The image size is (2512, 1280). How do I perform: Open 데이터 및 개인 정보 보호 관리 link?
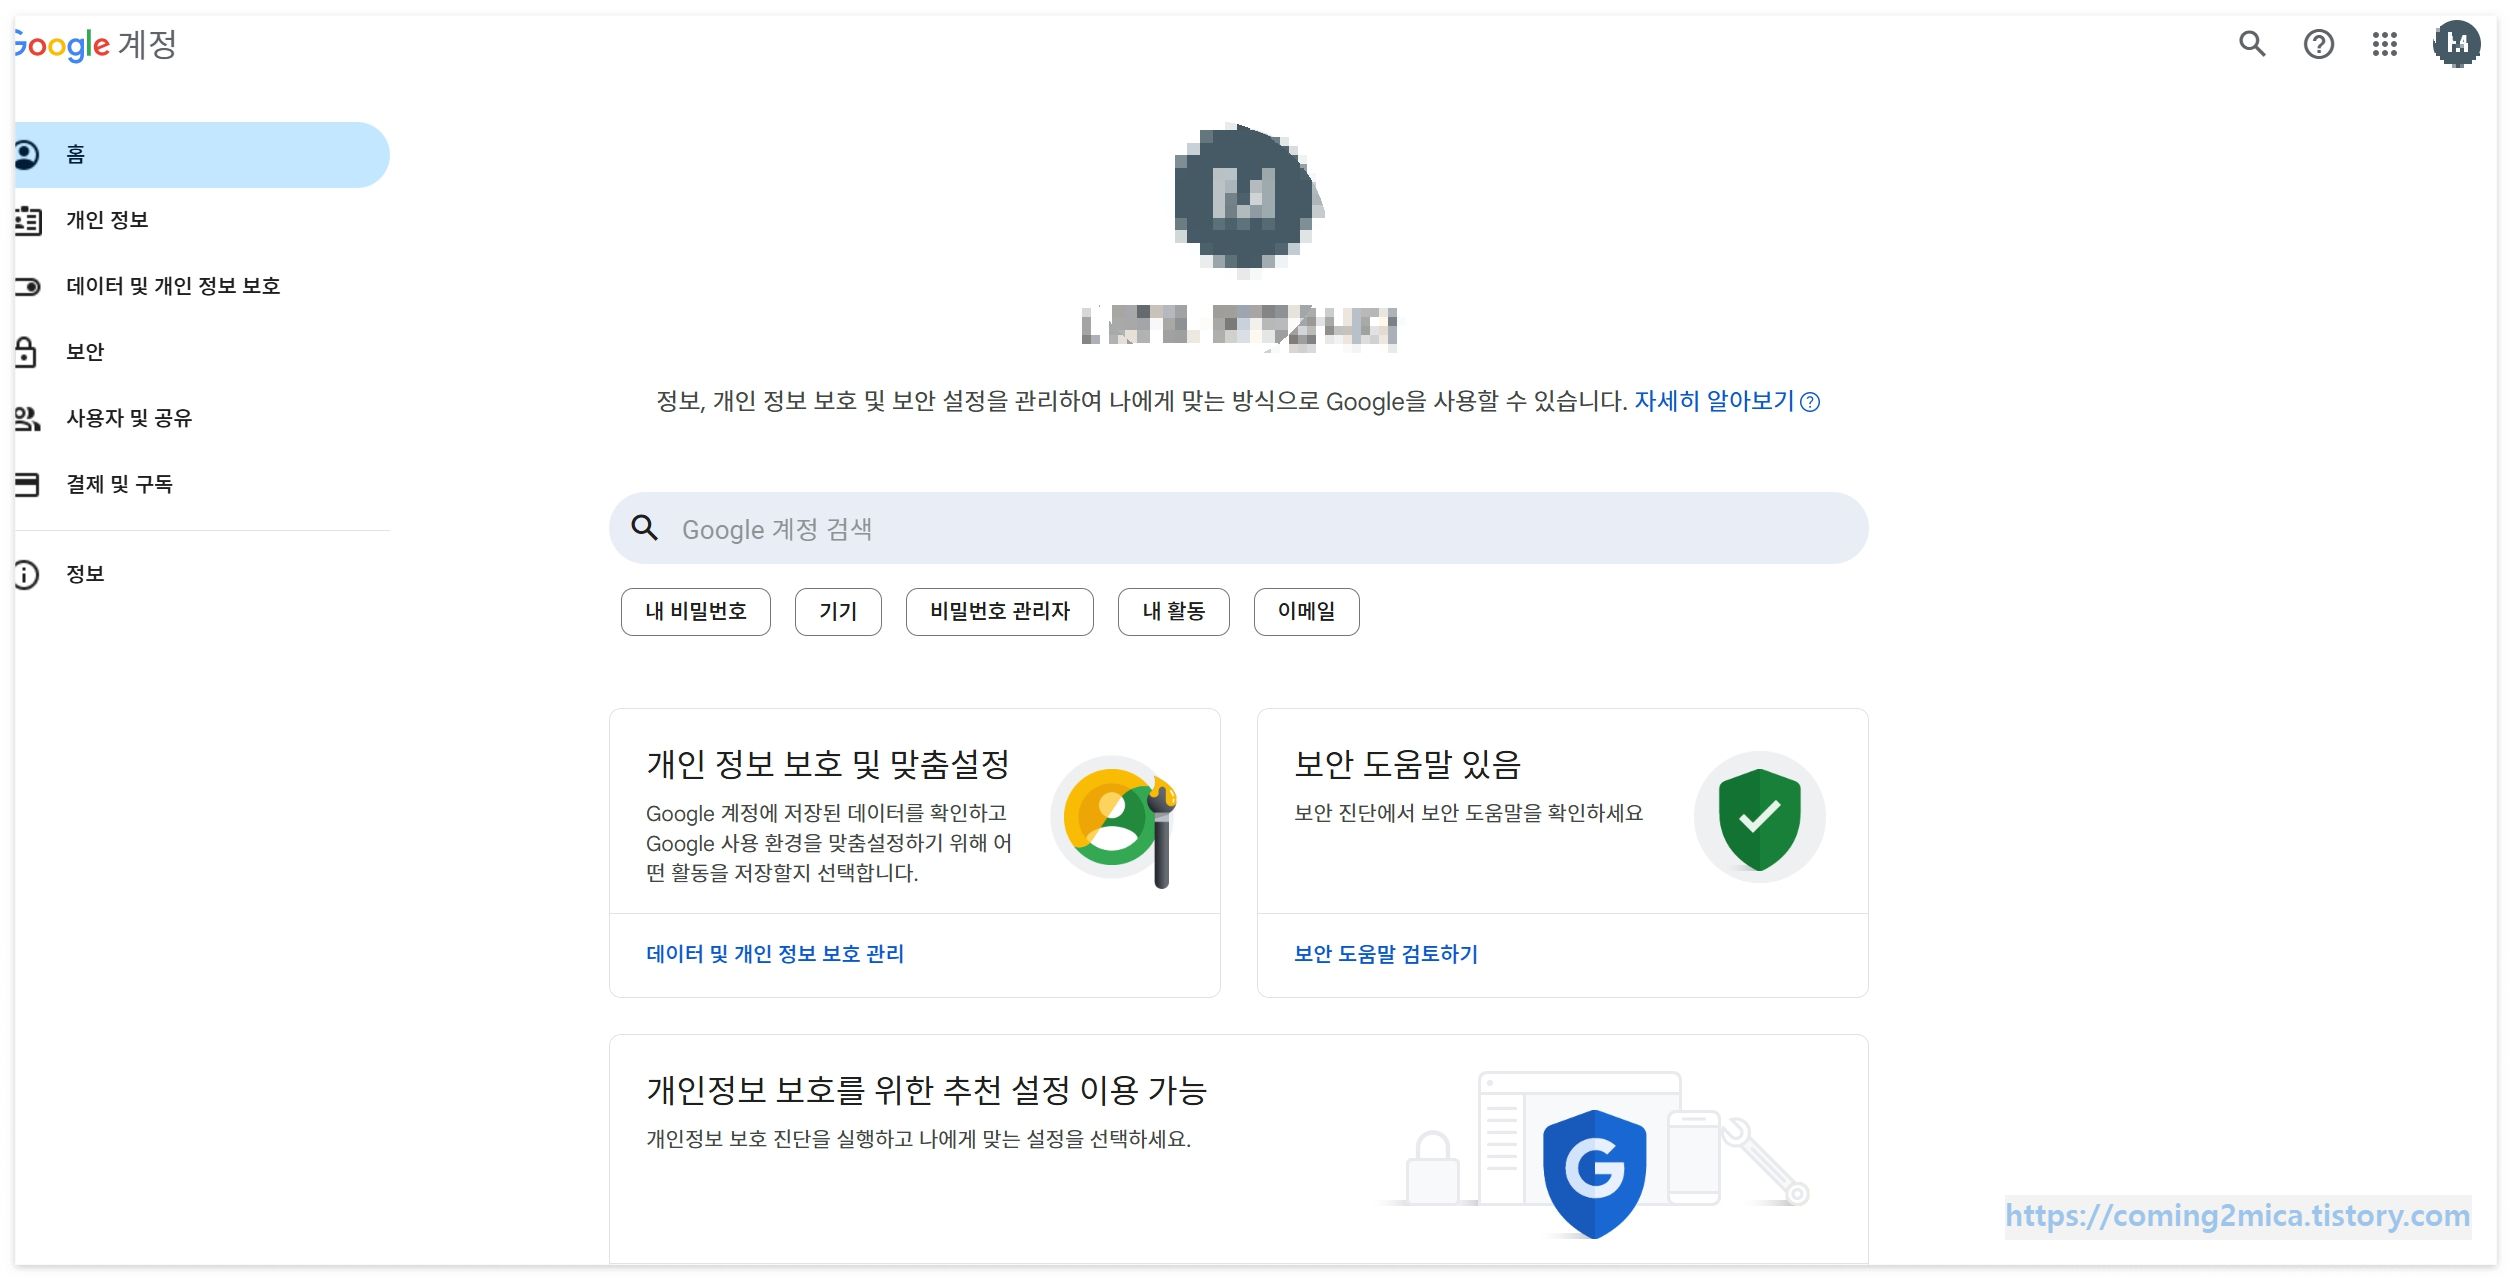[x=775, y=954]
